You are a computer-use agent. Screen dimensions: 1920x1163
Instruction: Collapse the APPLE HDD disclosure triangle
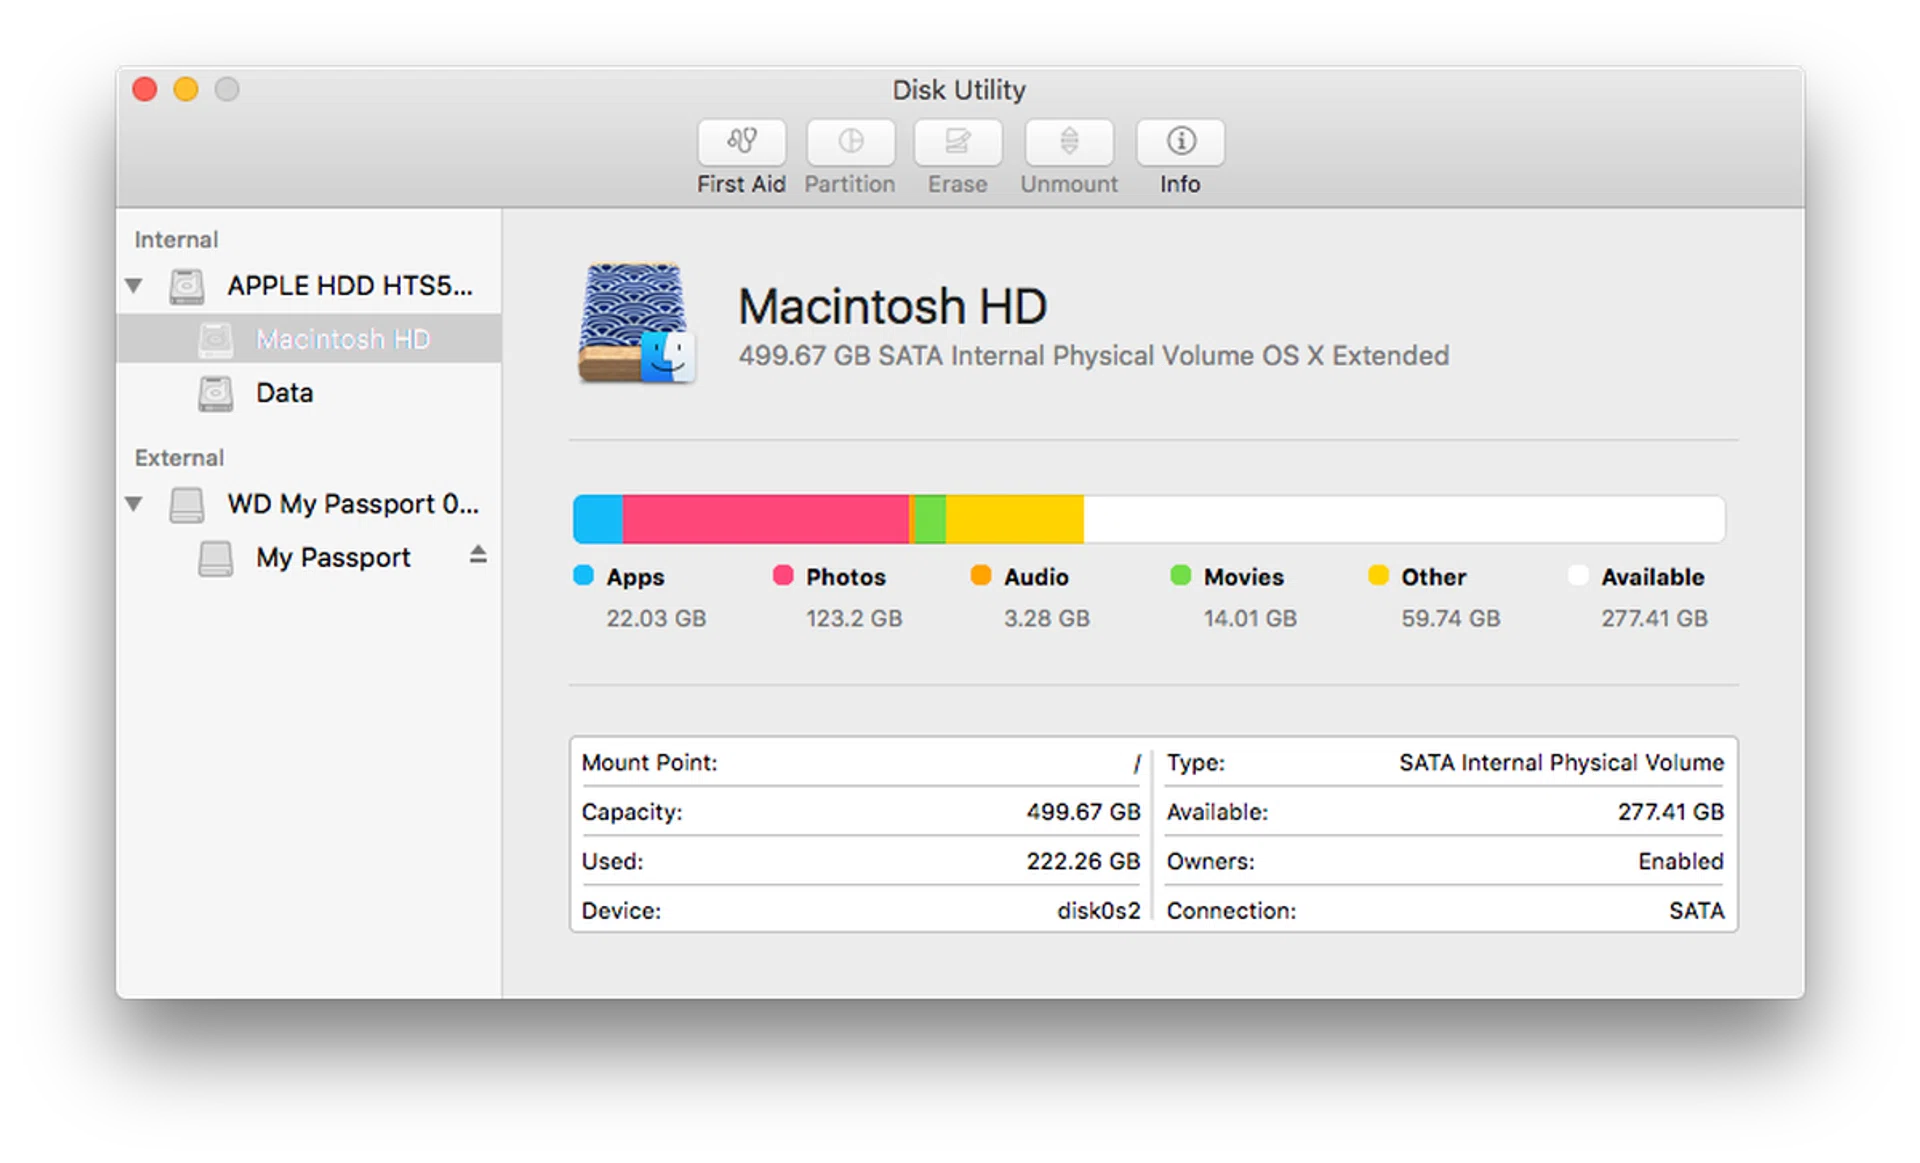[134, 286]
